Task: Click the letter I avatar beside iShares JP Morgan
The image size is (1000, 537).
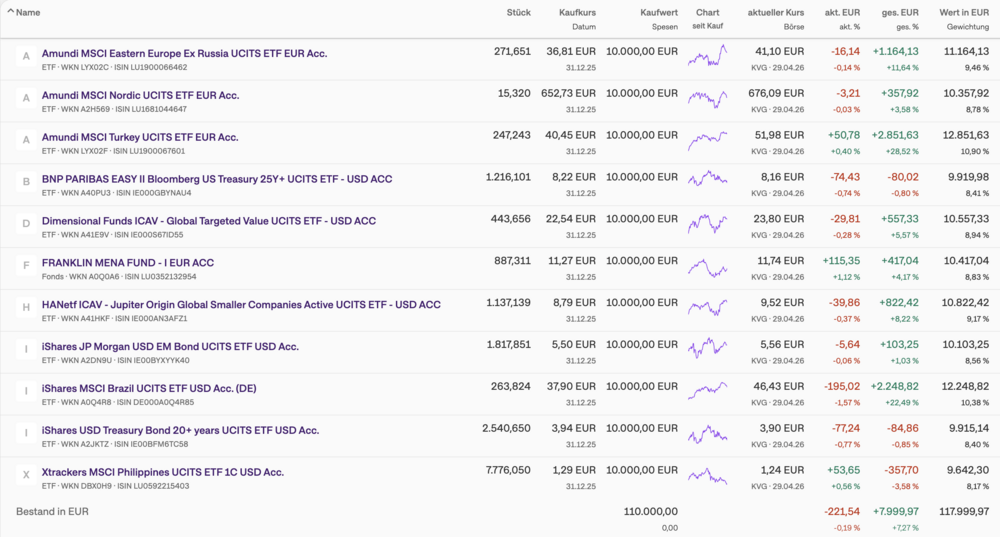Action: 26,349
